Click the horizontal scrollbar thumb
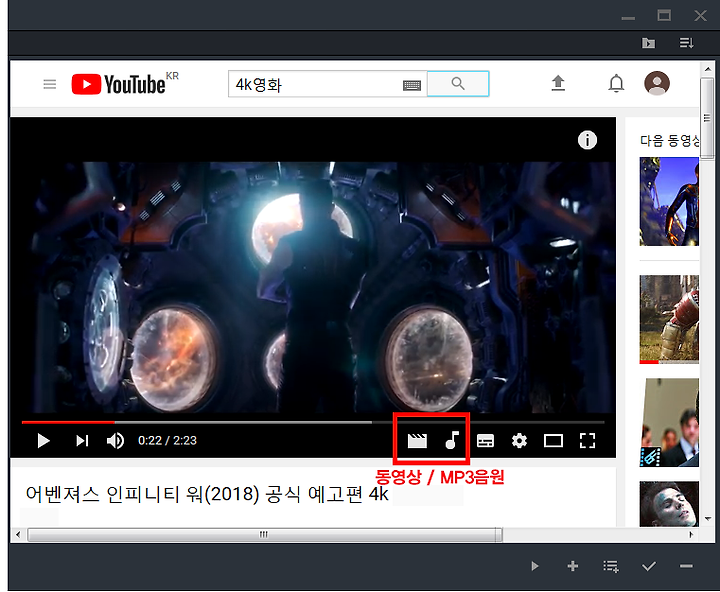The height and width of the screenshot is (592, 720). coord(264,535)
